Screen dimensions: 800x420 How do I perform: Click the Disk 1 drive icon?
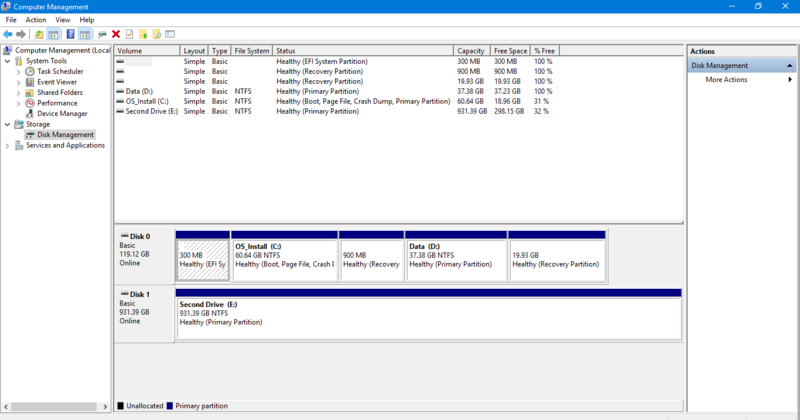pyautogui.click(x=124, y=294)
